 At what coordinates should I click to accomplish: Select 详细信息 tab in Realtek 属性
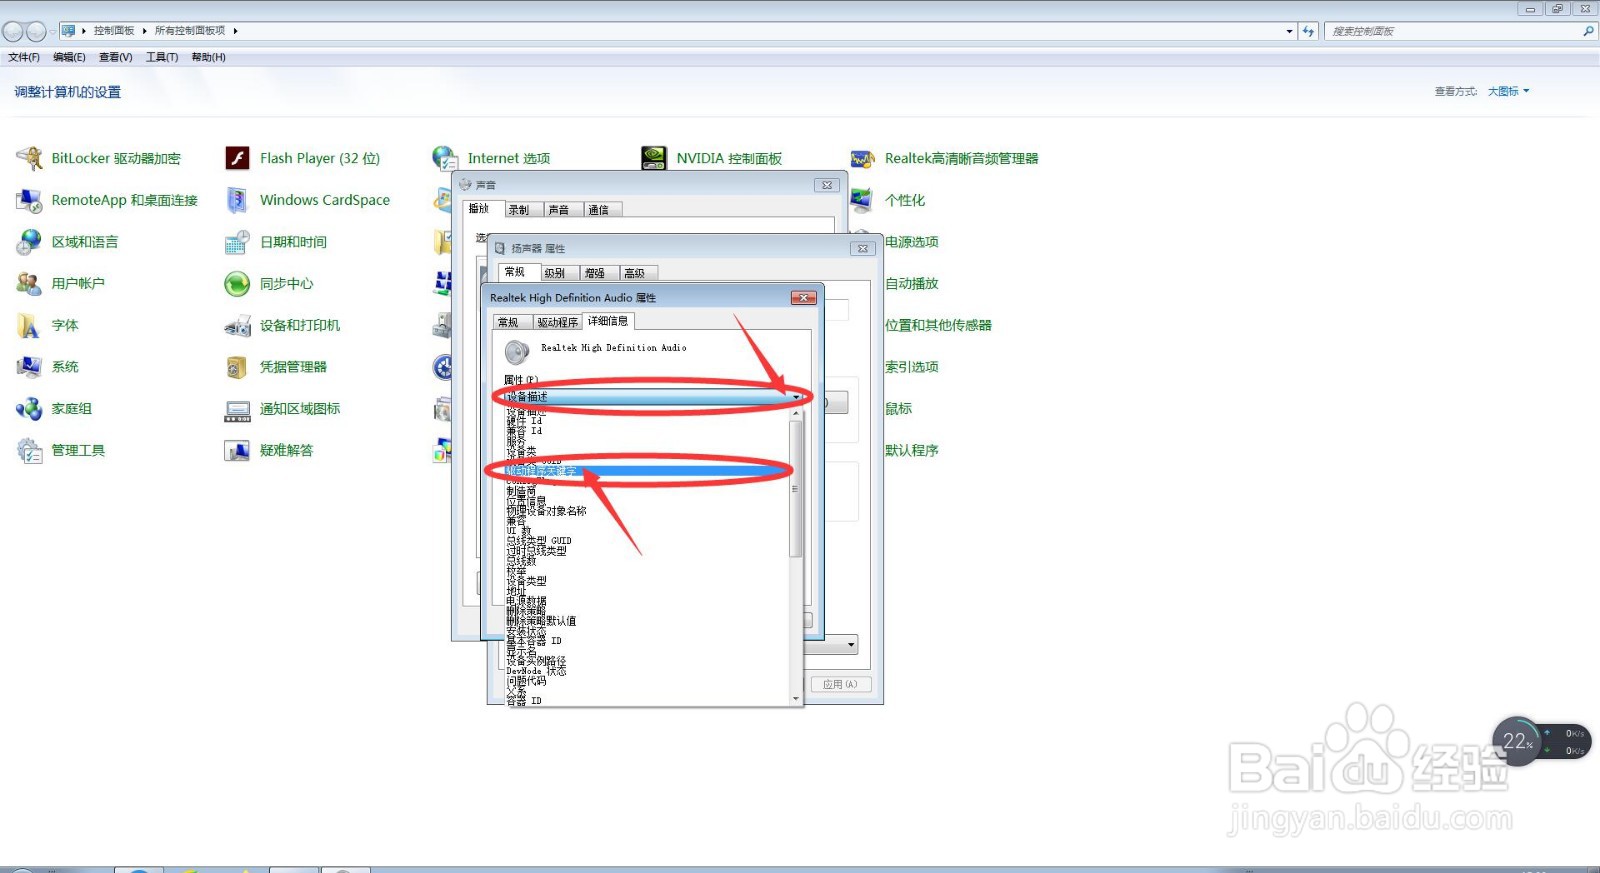coord(608,321)
